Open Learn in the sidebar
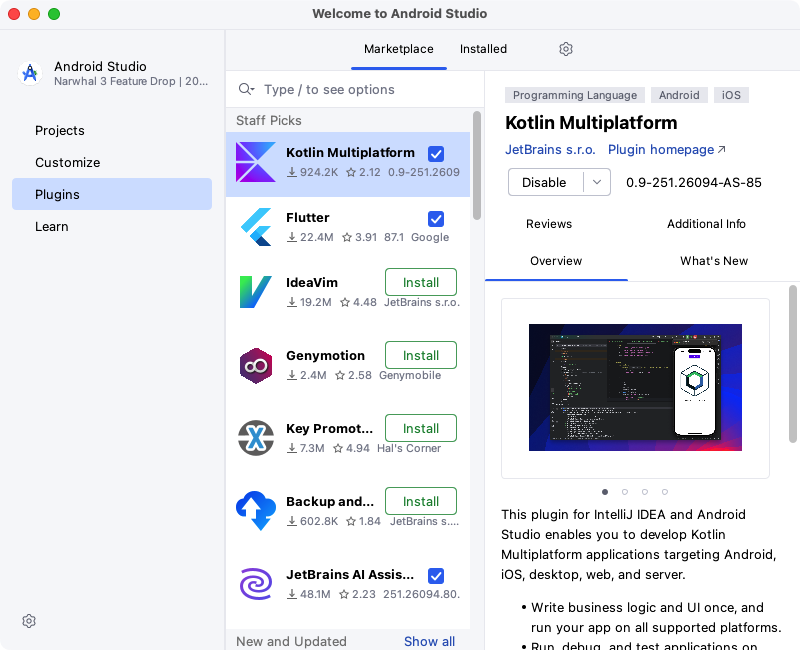 pos(52,227)
